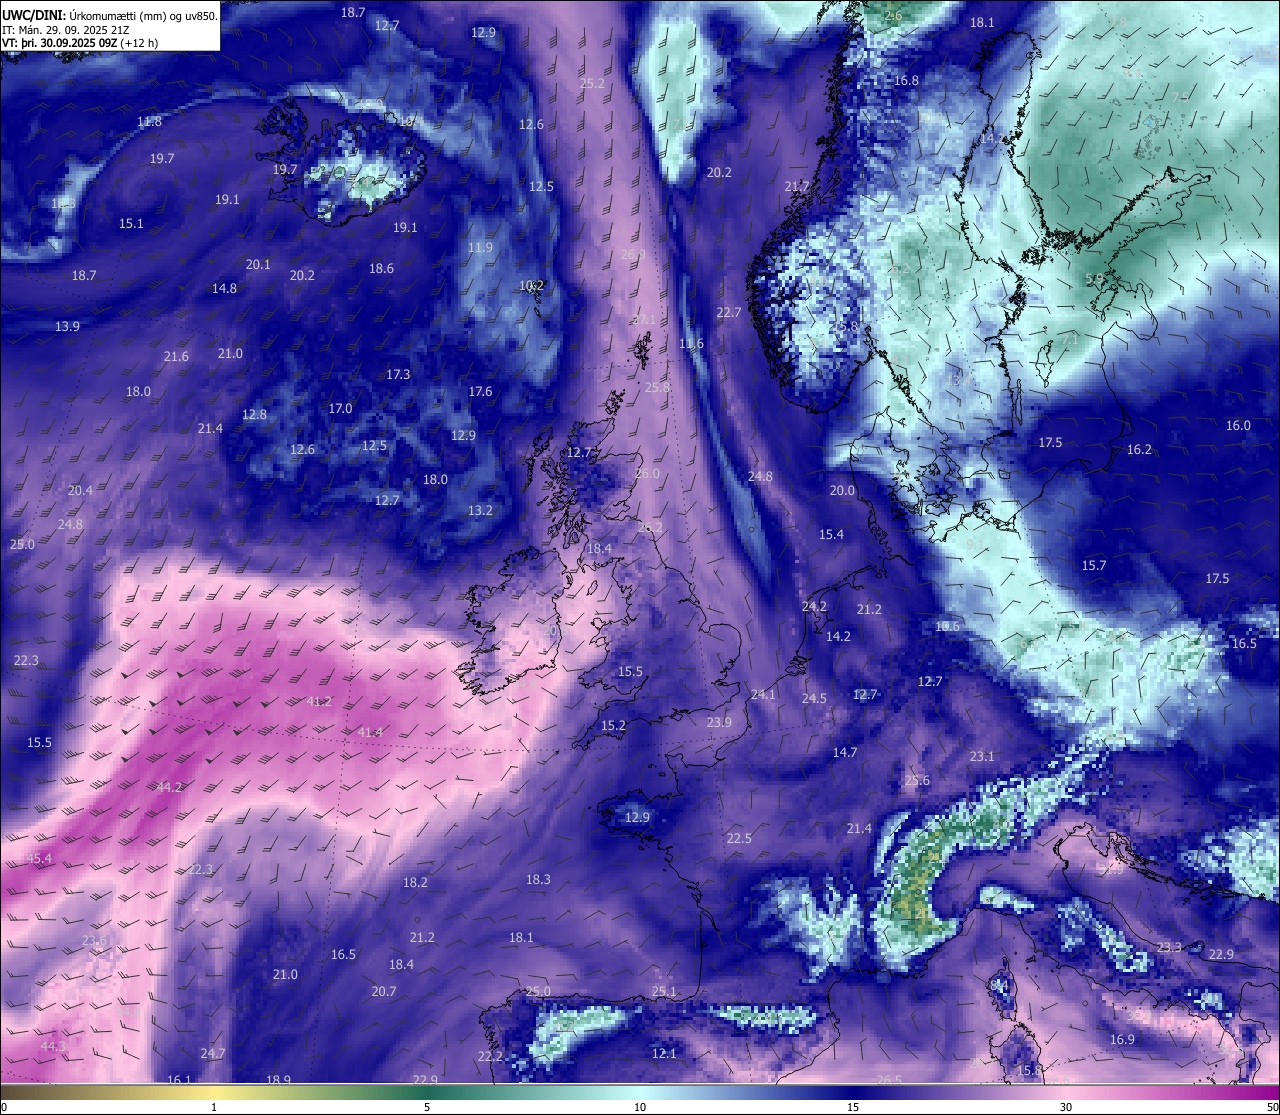Click the 16.1 value on the map
This screenshot has width=1280, height=1115.
(x=179, y=1080)
